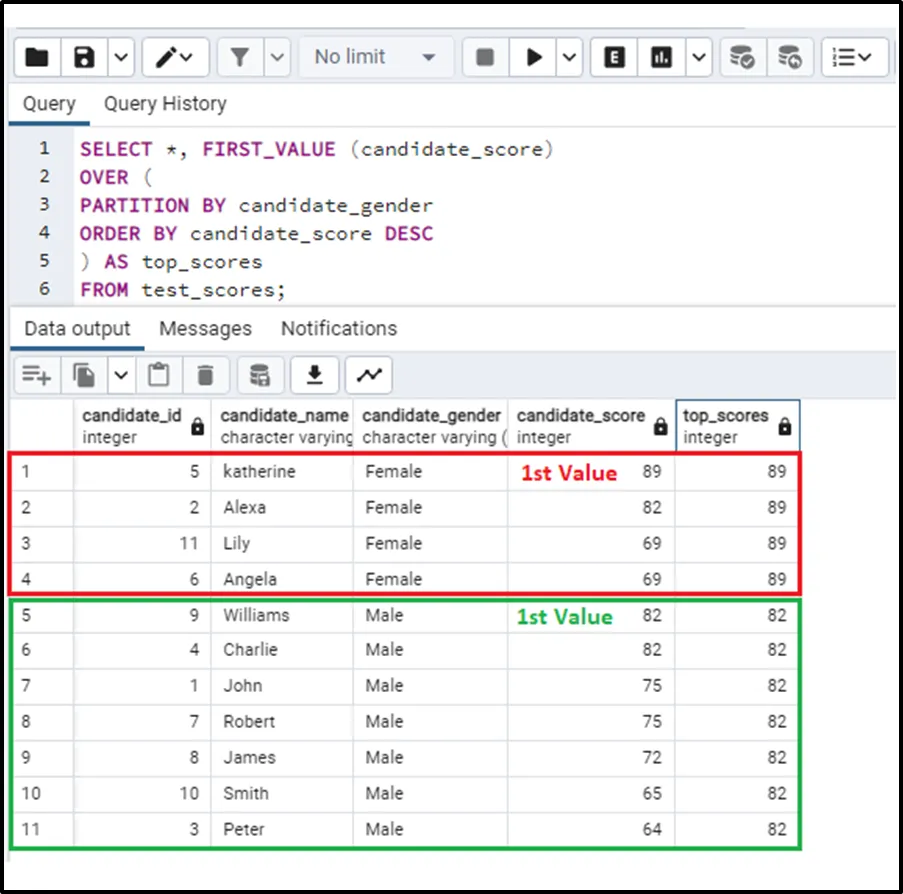903x894 pixels.
Task: Open the Messages tab
Action: click(205, 329)
